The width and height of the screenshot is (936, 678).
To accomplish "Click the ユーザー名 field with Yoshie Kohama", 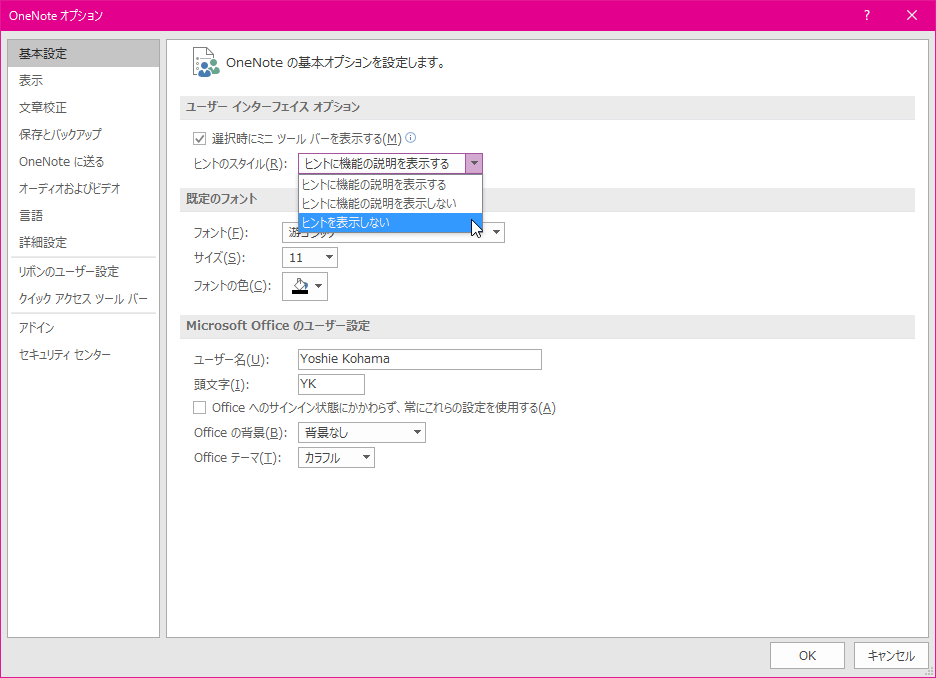I will coord(420,359).
